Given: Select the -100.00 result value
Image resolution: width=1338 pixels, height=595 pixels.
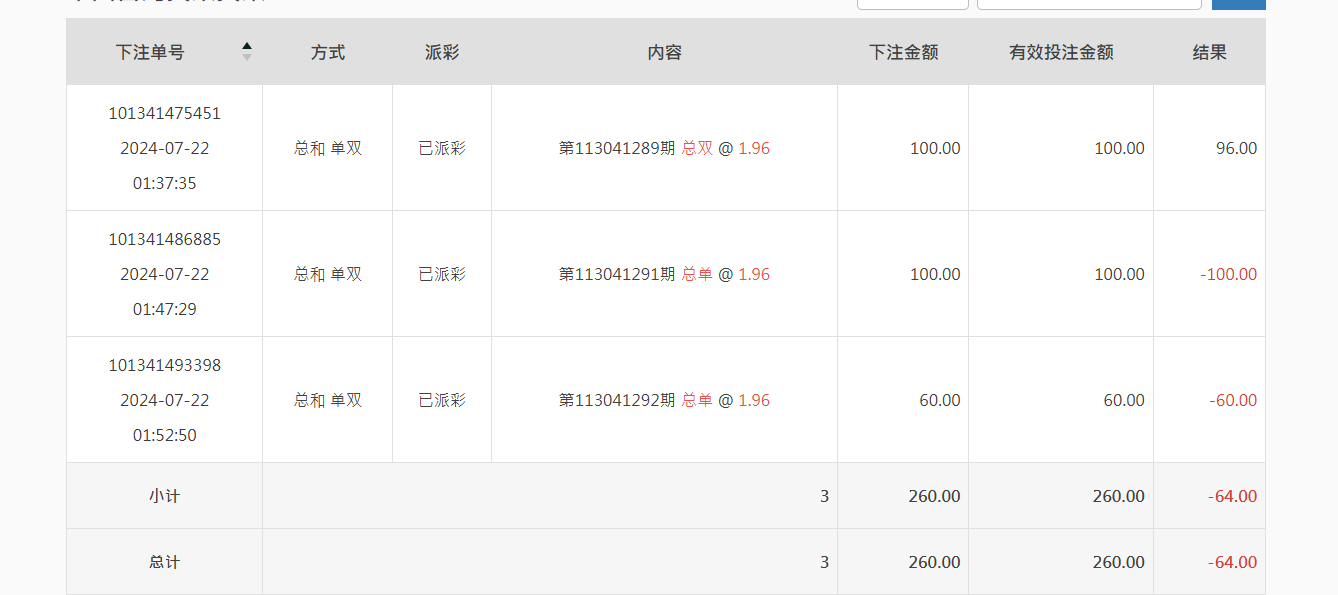Looking at the screenshot, I should pos(1229,275).
